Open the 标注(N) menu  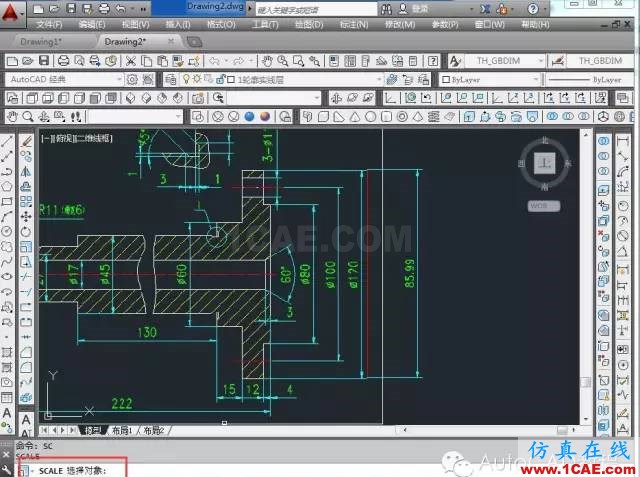click(x=354, y=24)
